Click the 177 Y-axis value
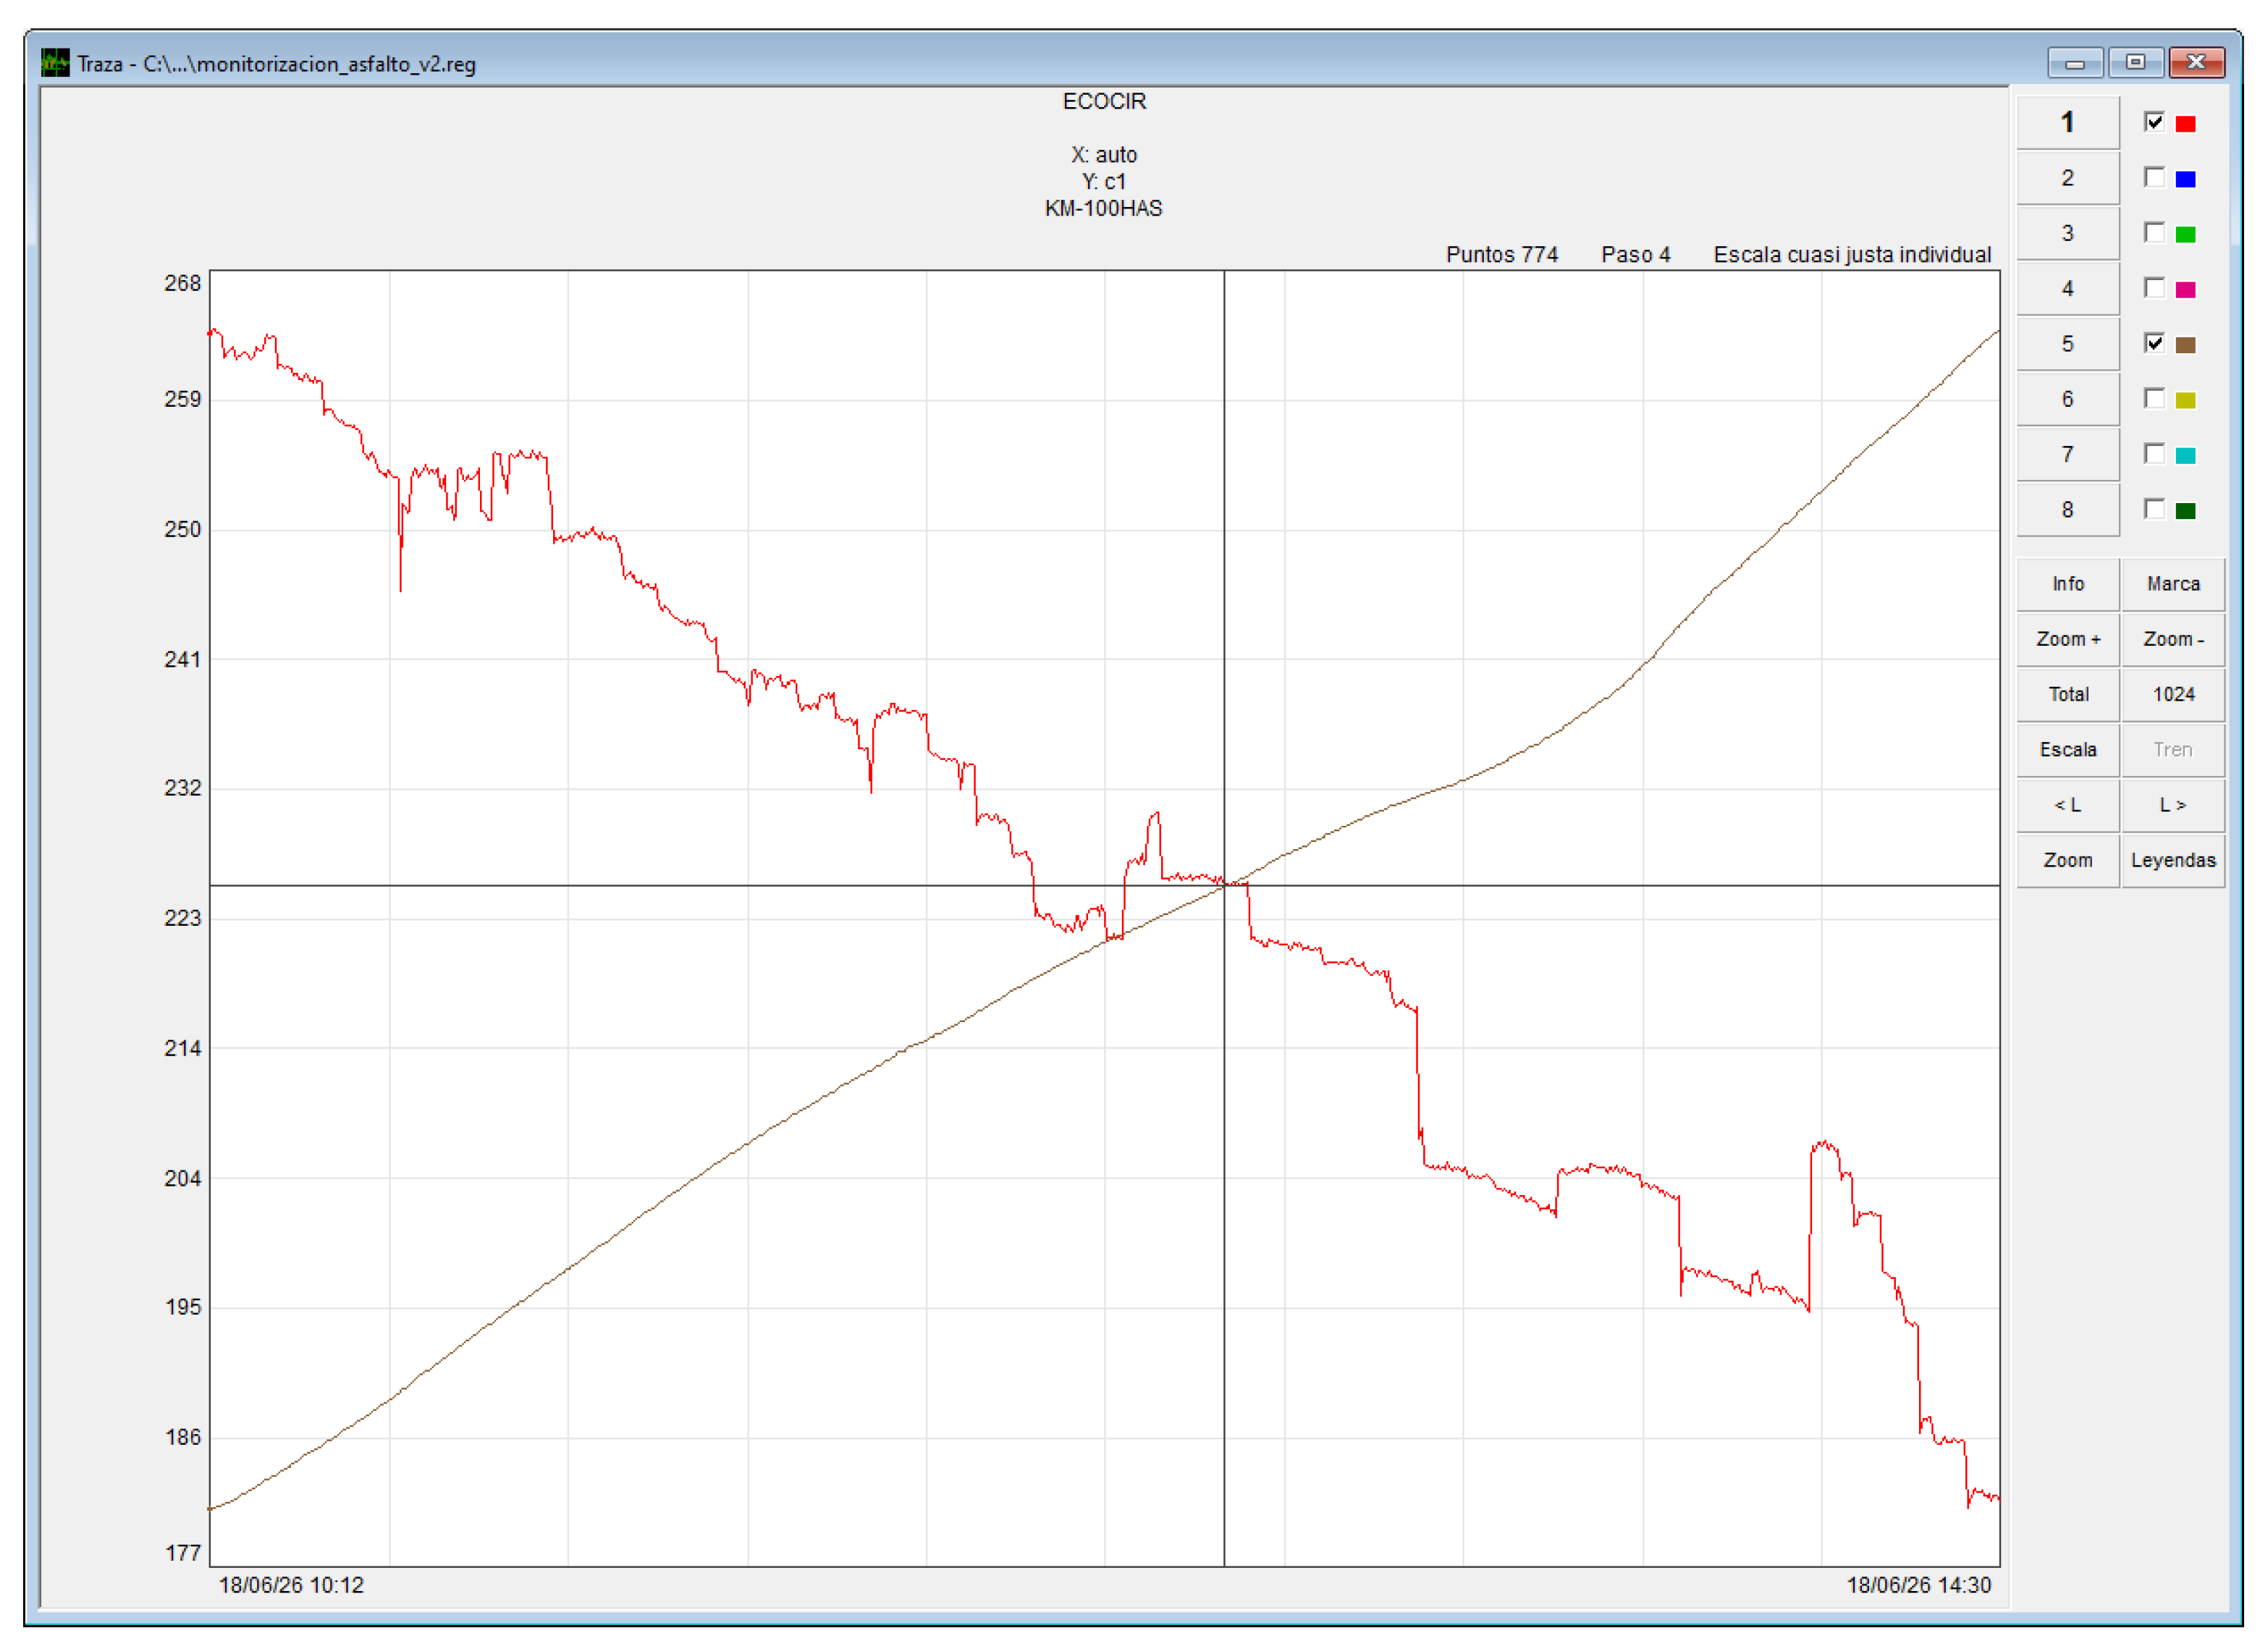Image resolution: width=2268 pixels, height=1649 pixels. point(183,1553)
